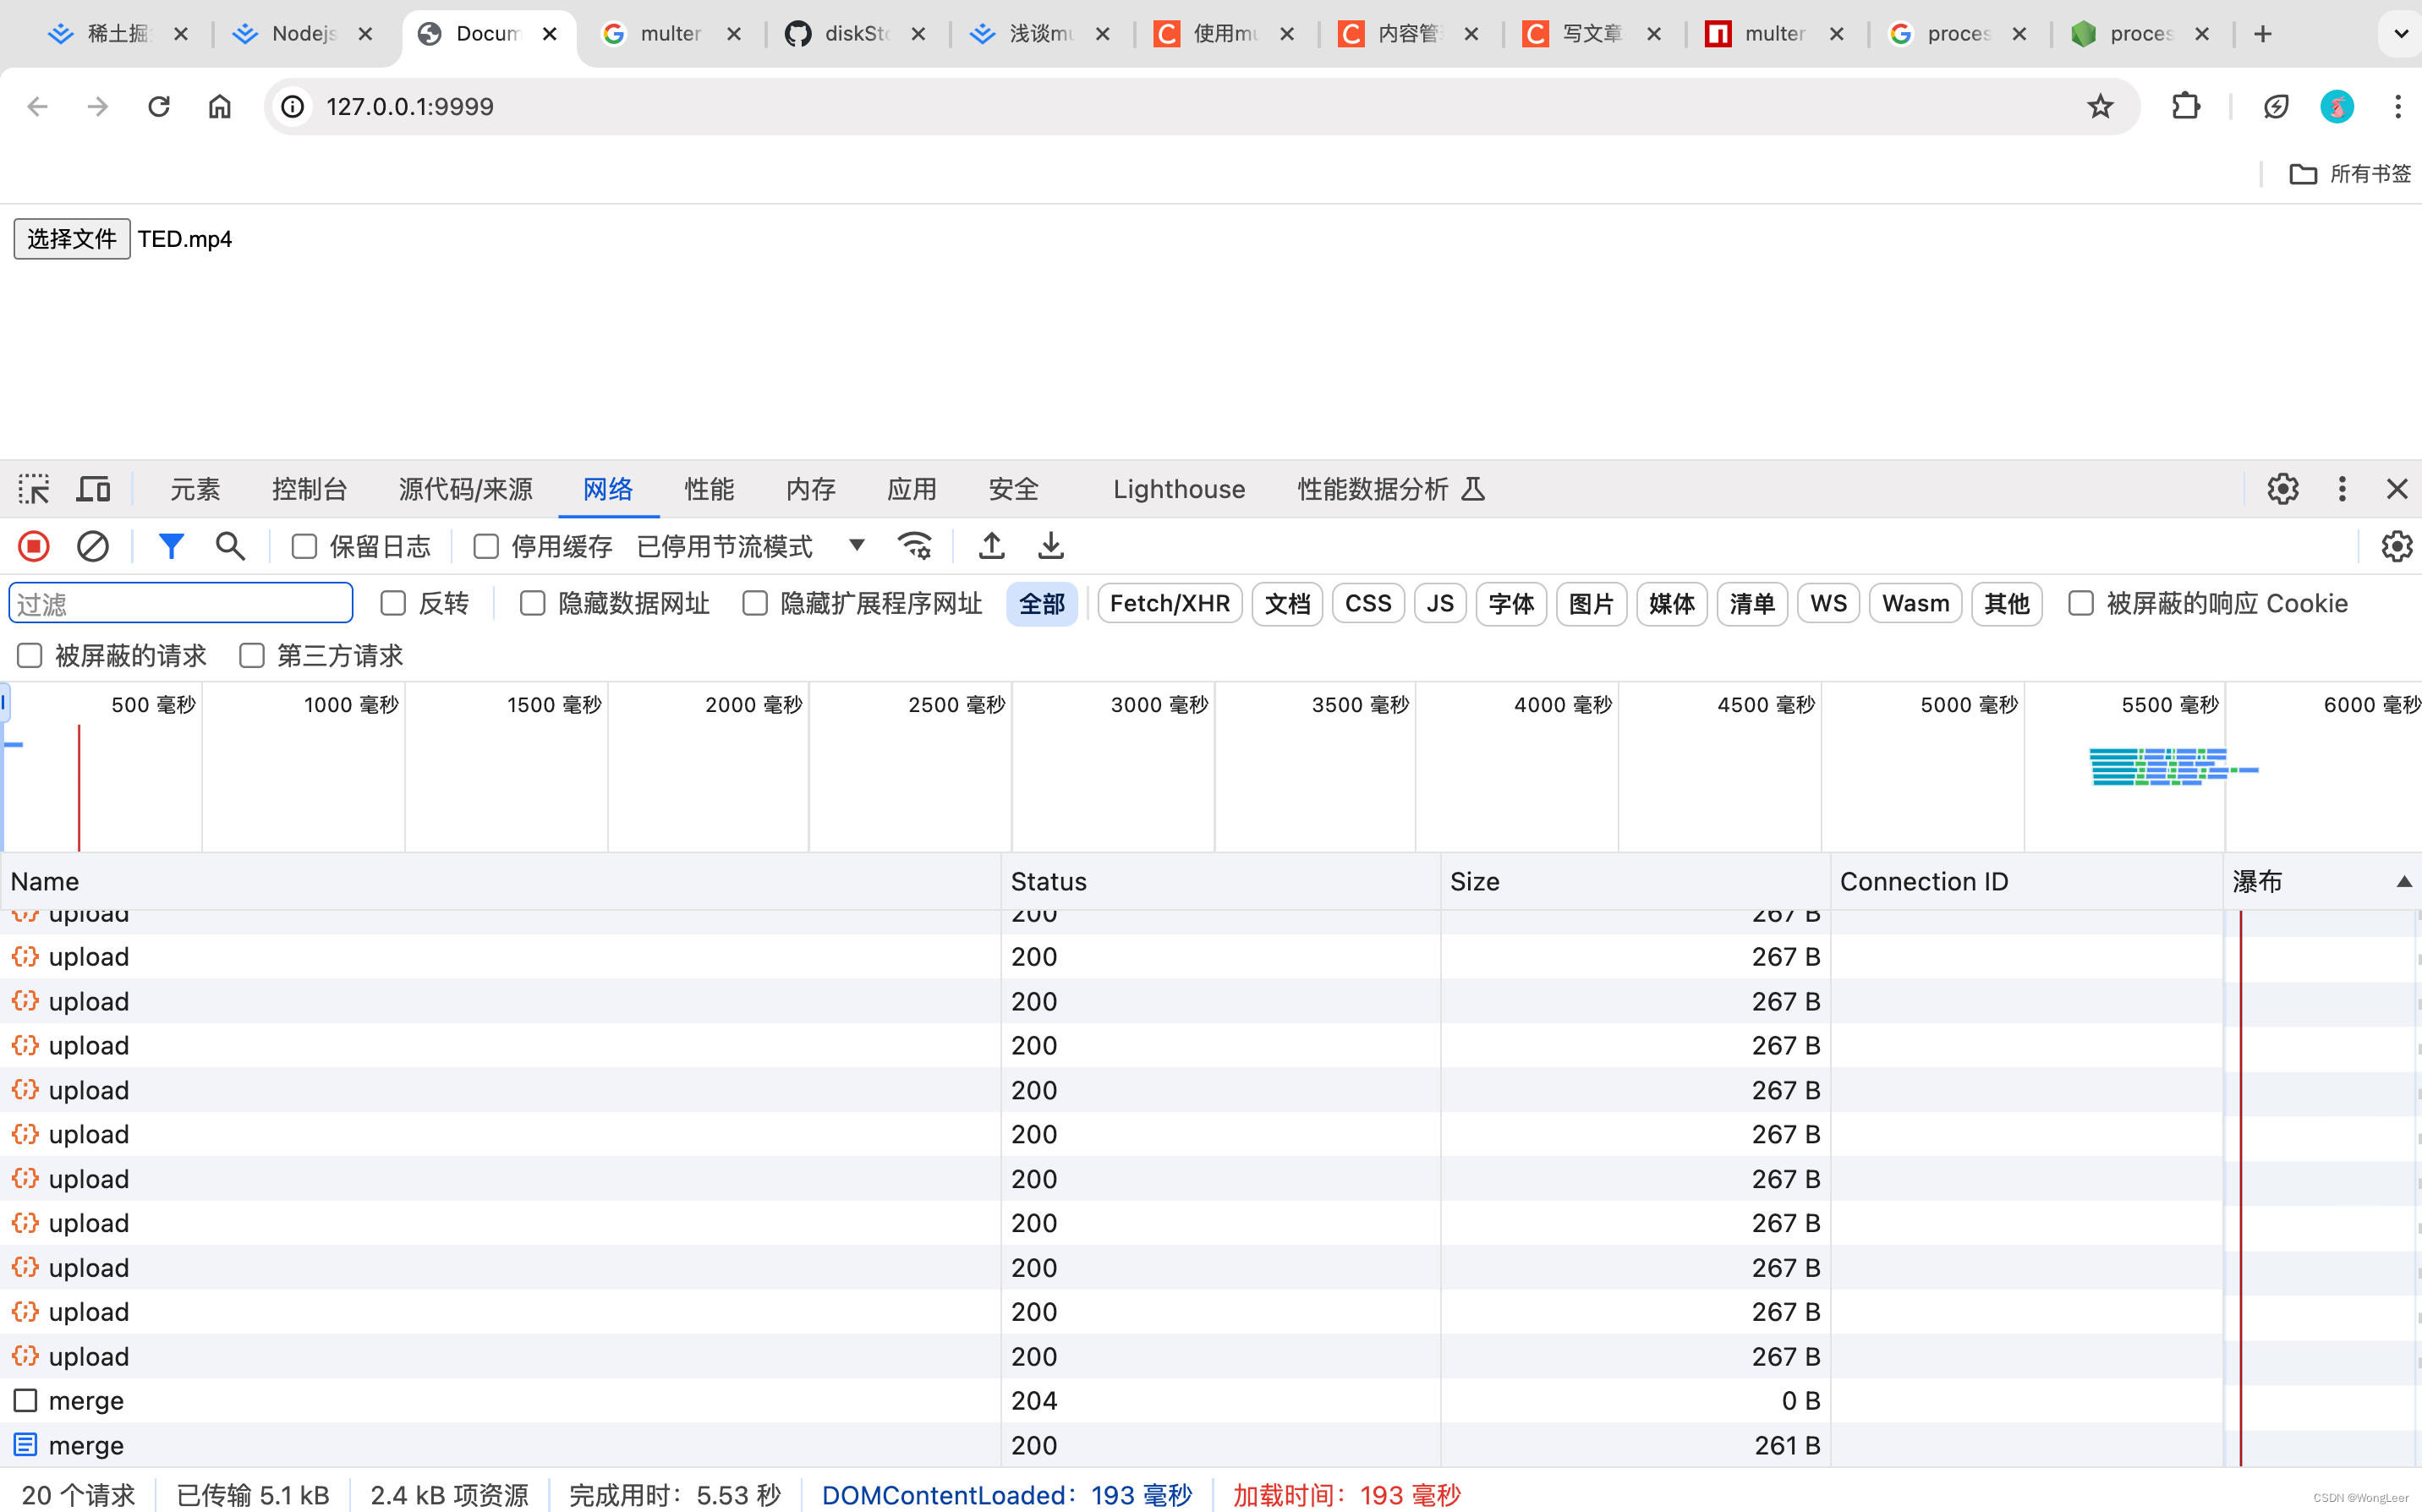This screenshot has height=1512, width=2422.
Task: Filter by CSS requests
Action: [1368, 603]
